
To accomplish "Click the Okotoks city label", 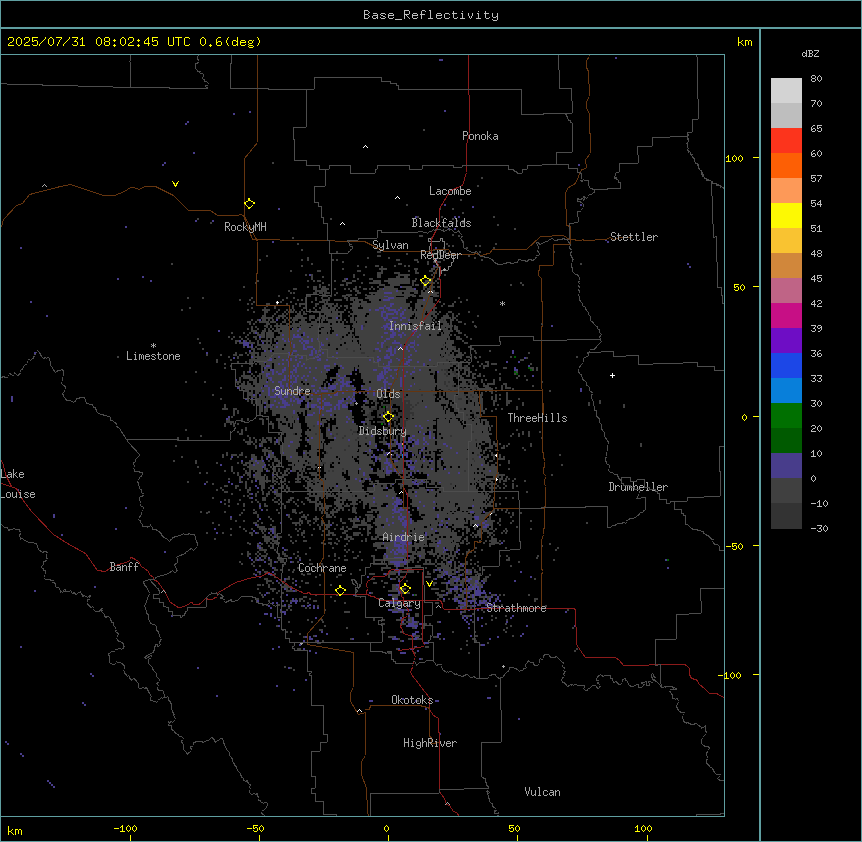I will pos(412,700).
